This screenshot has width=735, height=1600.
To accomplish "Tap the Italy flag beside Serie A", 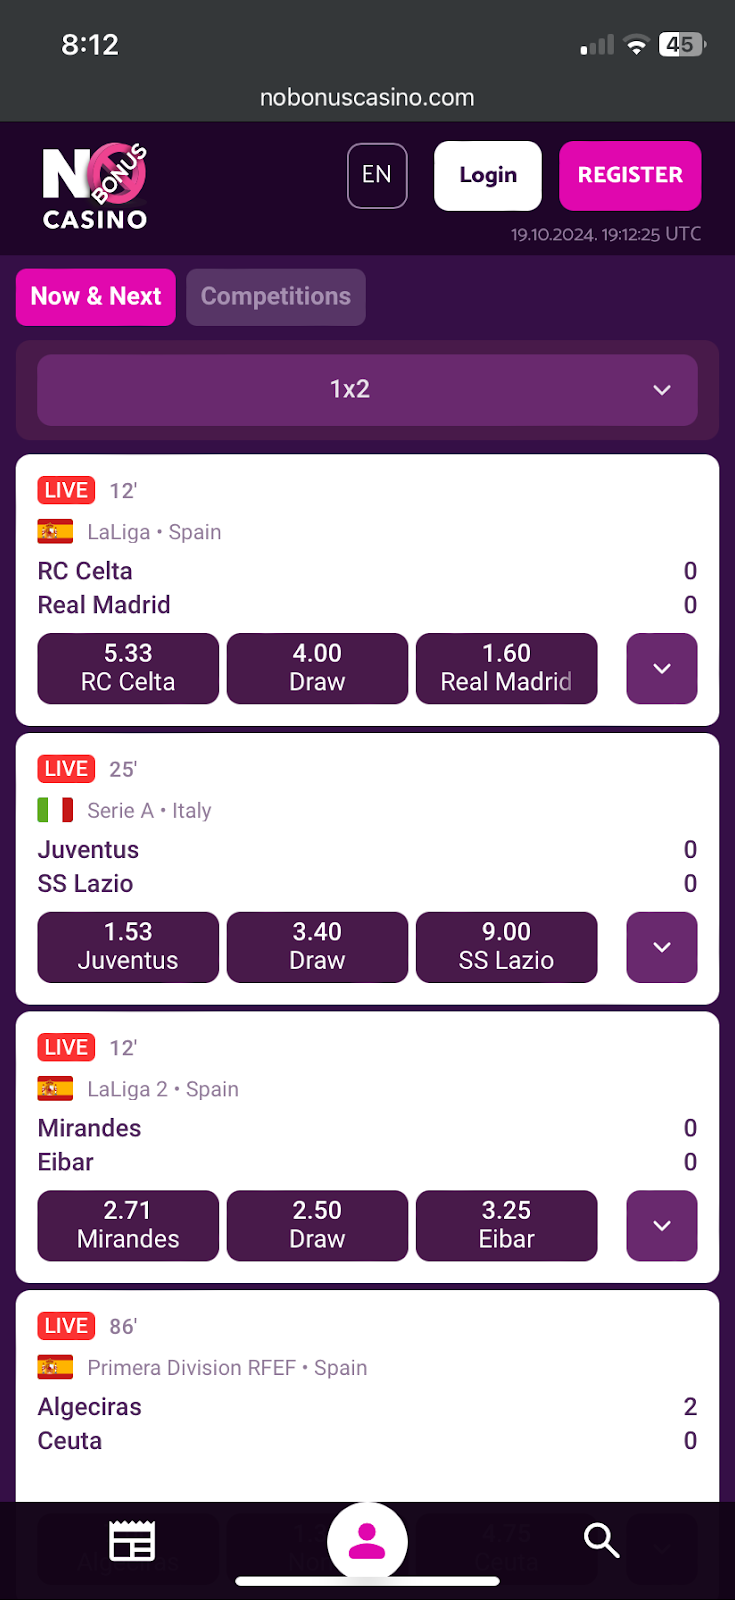I will click(x=55, y=810).
